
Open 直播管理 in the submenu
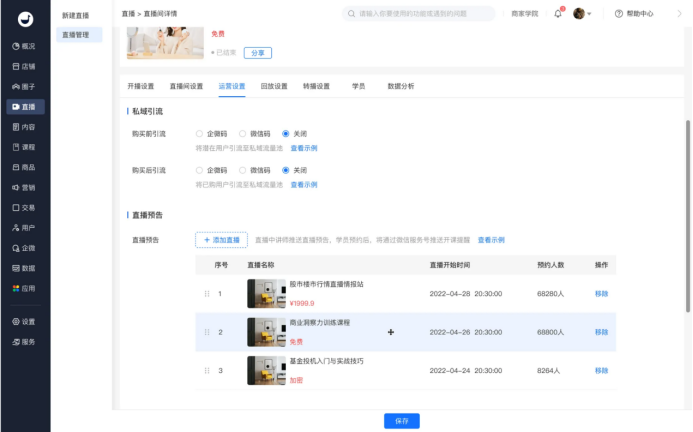click(x=79, y=34)
